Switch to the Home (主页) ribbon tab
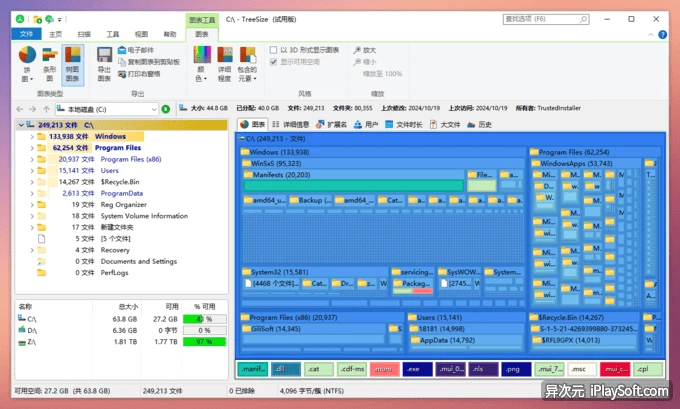The height and width of the screenshot is (409, 680). (56, 34)
